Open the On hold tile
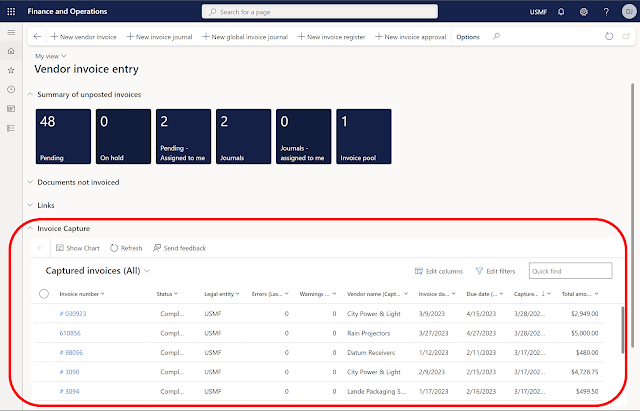 point(123,136)
